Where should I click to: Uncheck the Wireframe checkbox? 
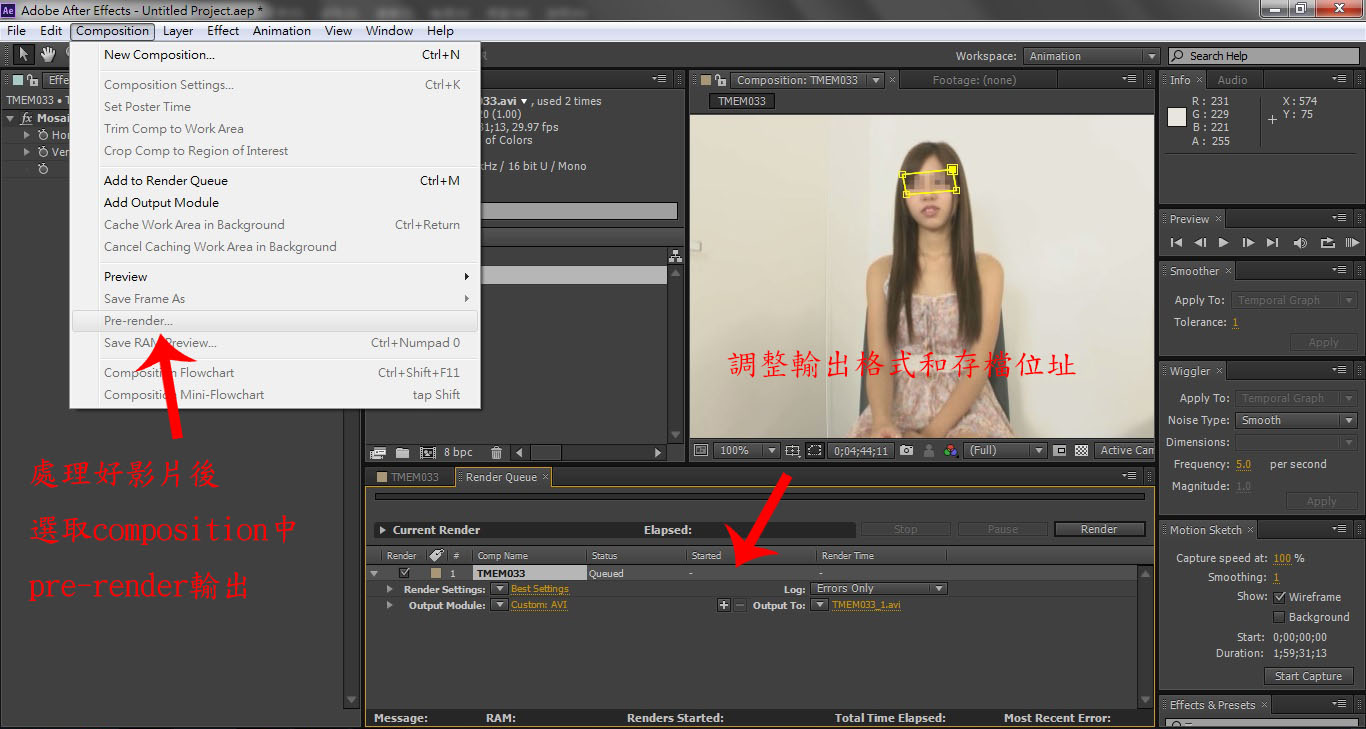tap(1280, 597)
